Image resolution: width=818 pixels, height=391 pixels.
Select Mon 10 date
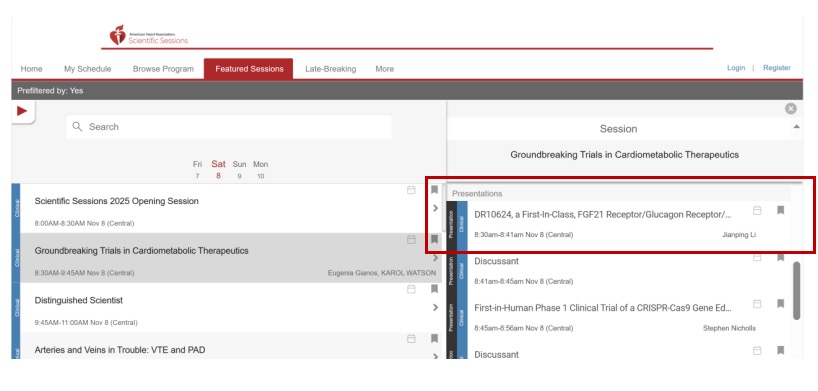coord(260,170)
